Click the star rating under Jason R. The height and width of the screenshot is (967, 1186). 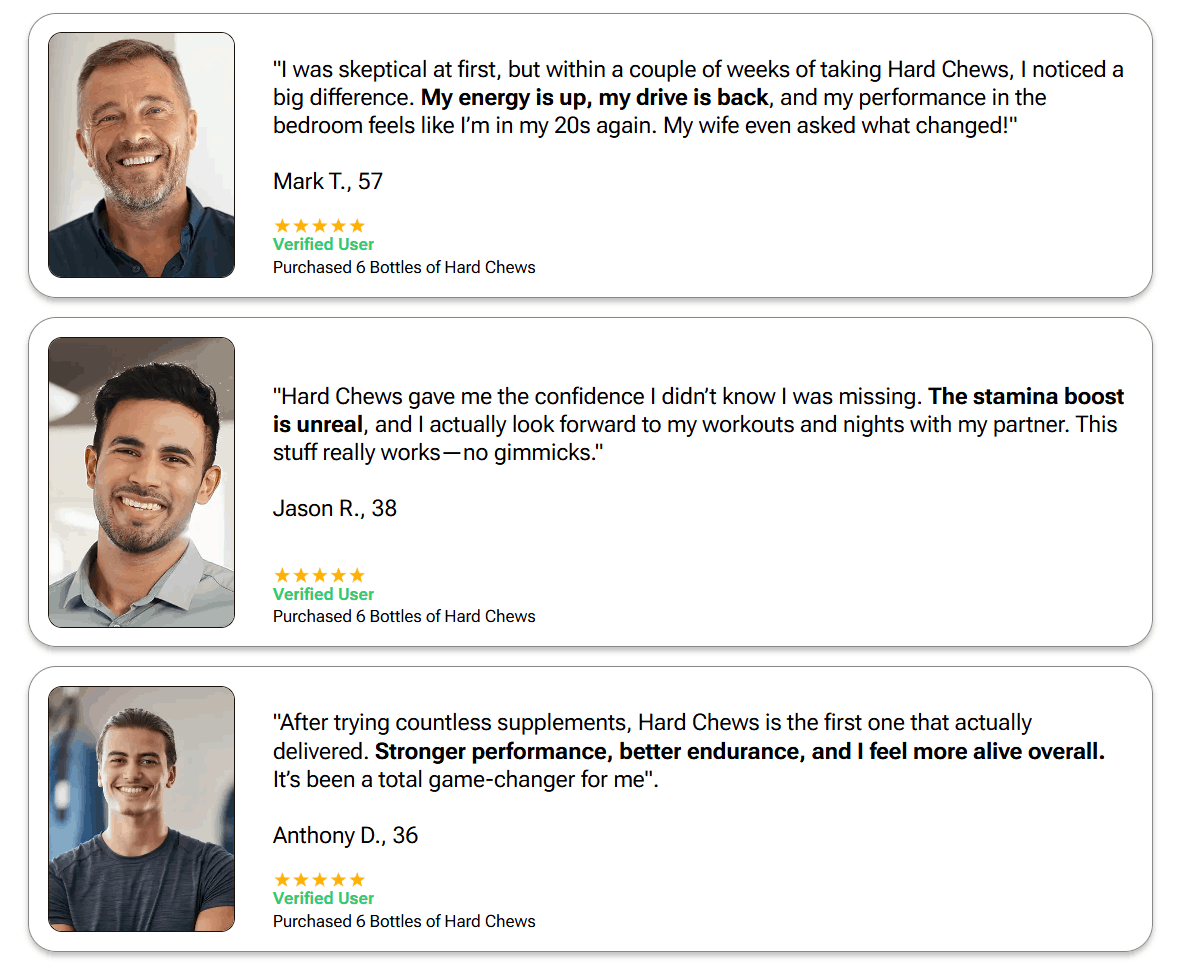319,575
